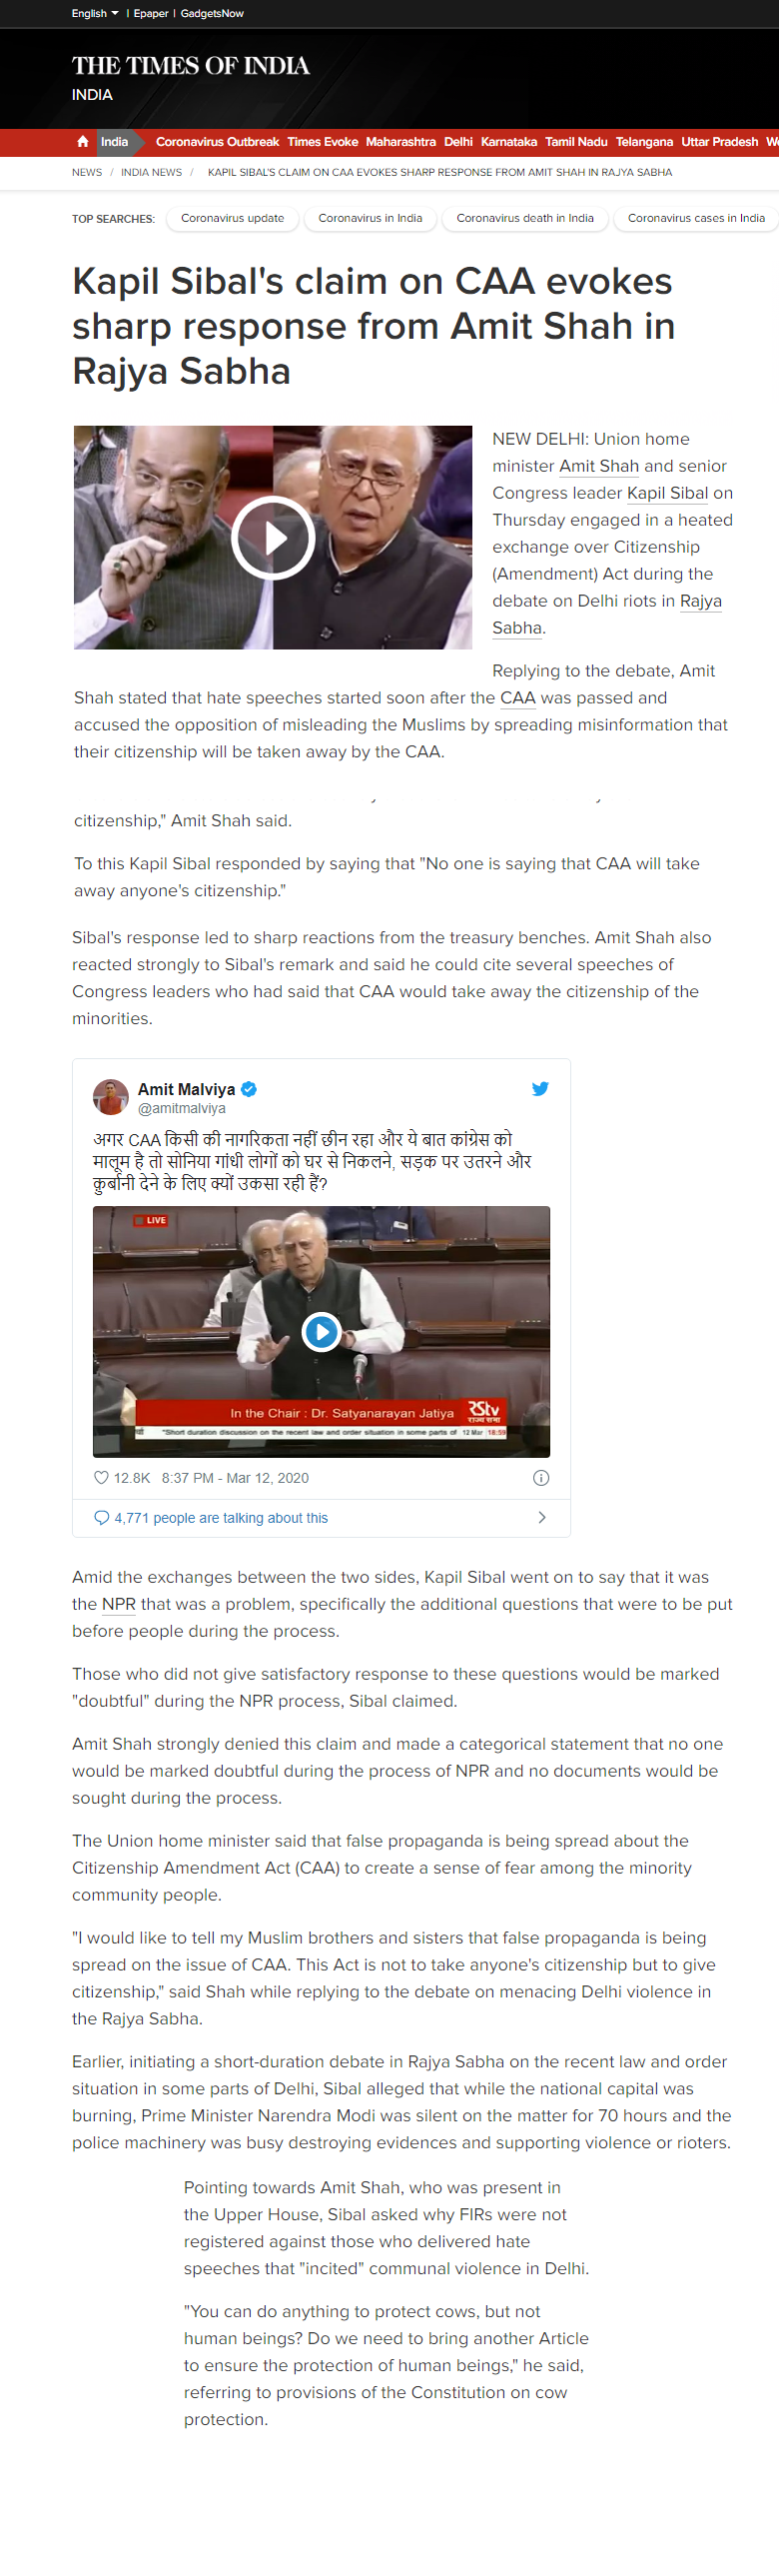Open the tweet info icon
The width and height of the screenshot is (779, 2576).
(x=541, y=1478)
